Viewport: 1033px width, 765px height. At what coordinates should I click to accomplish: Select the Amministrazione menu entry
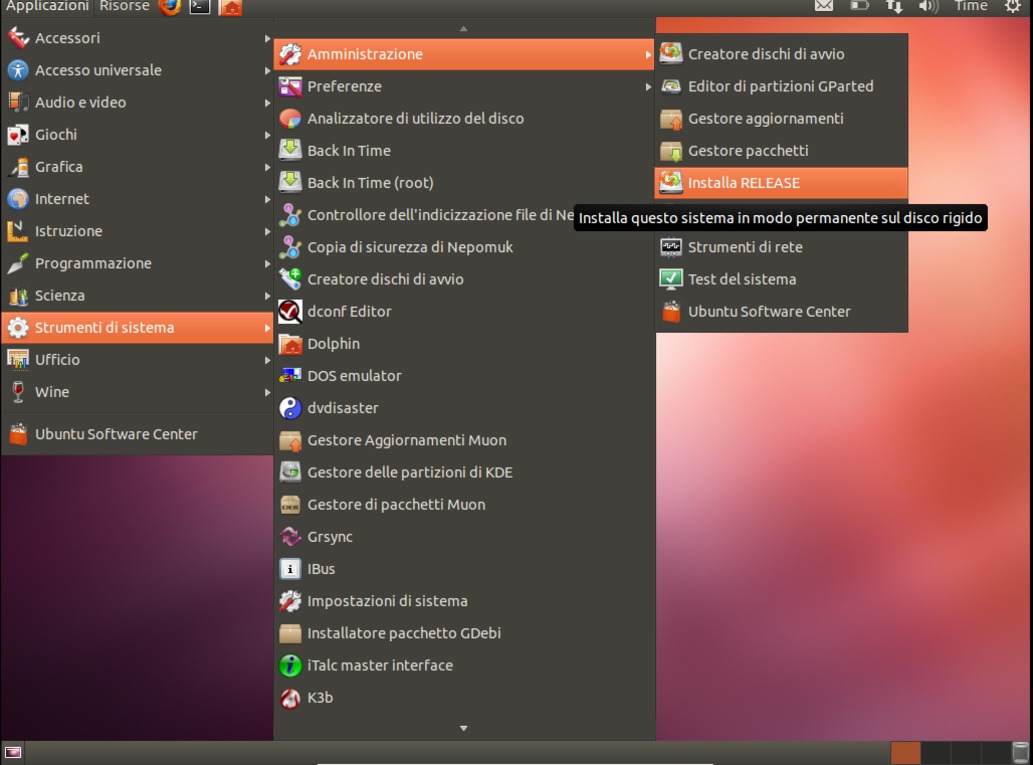464,54
